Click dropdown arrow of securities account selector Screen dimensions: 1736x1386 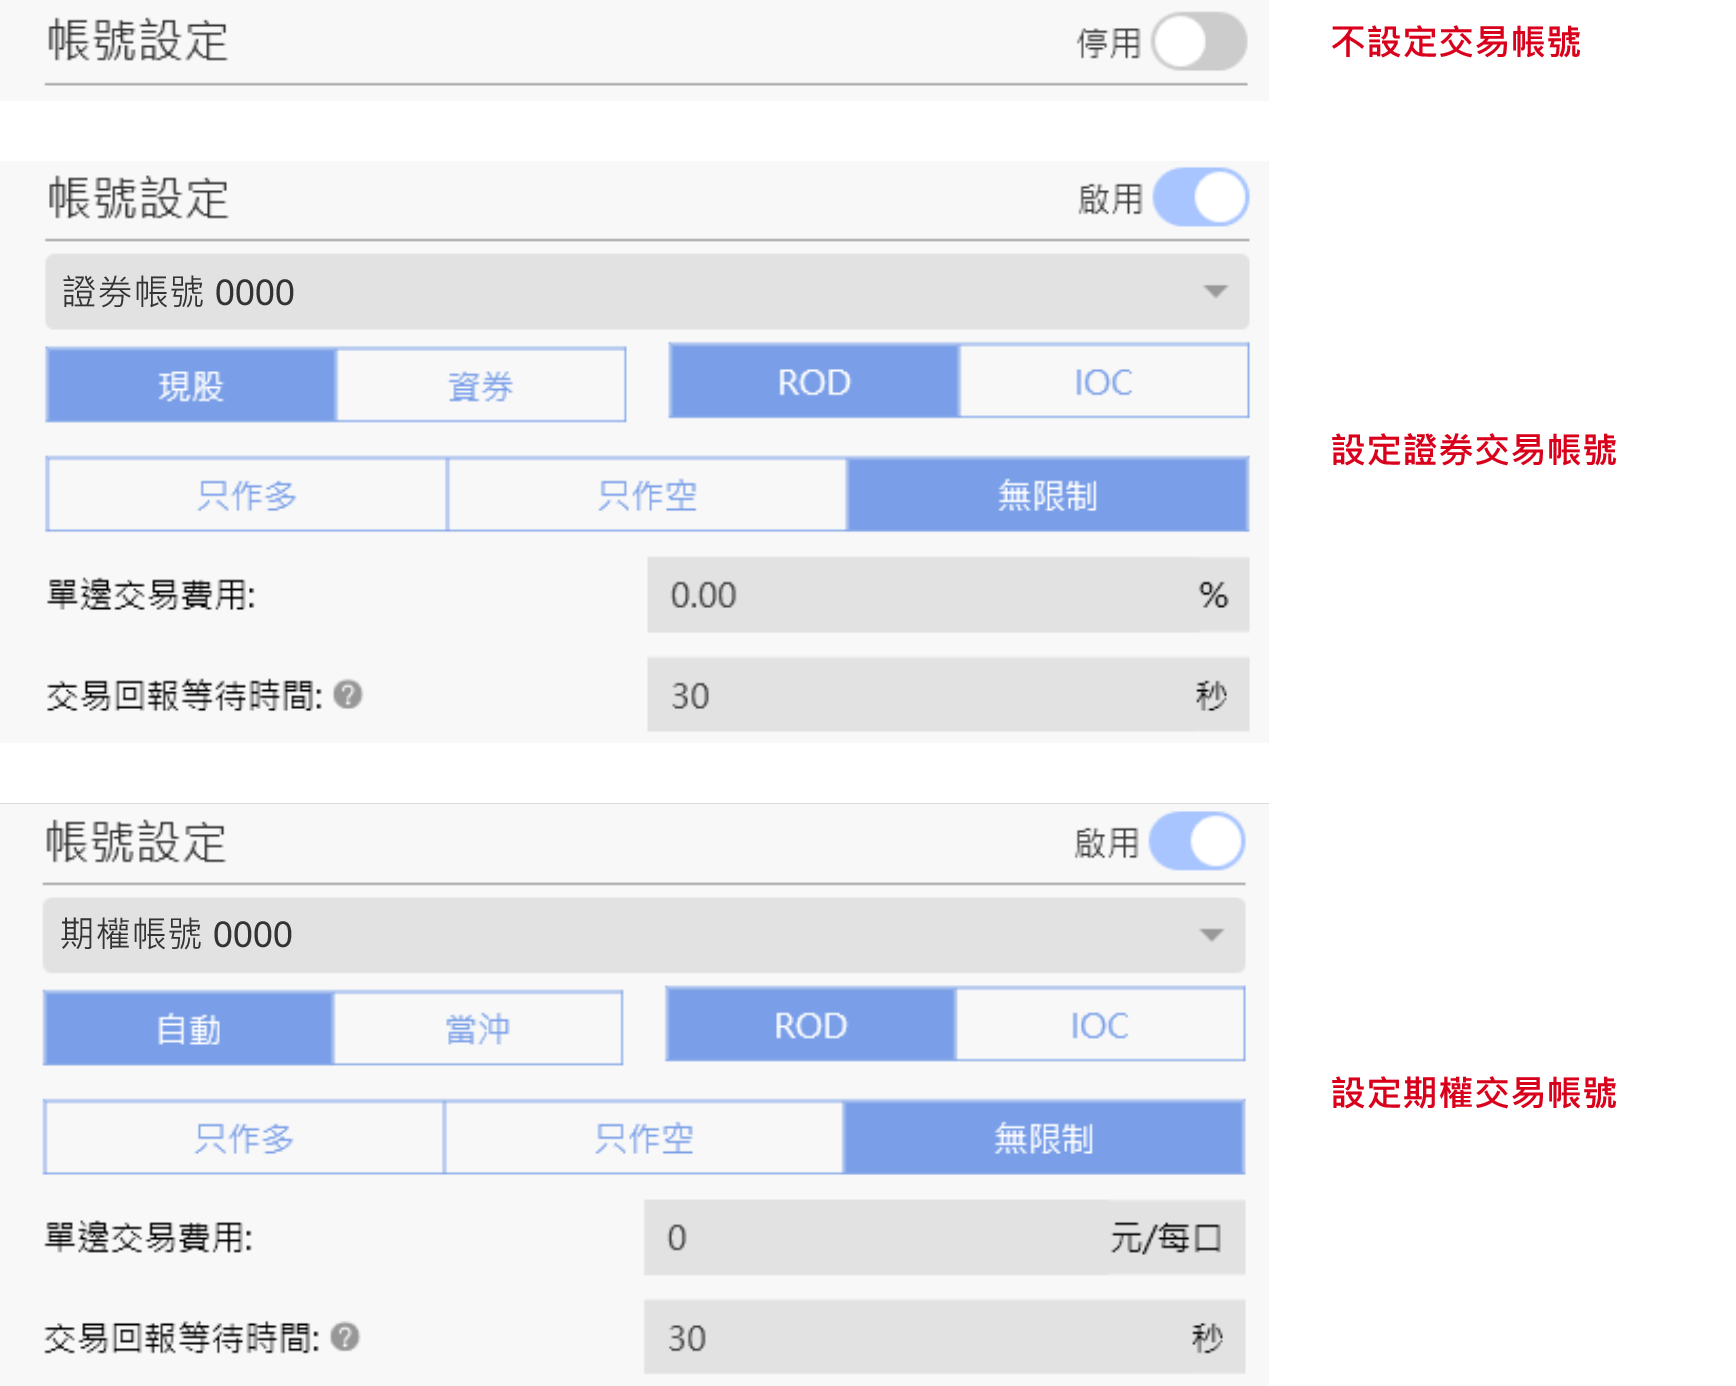click(x=1215, y=292)
